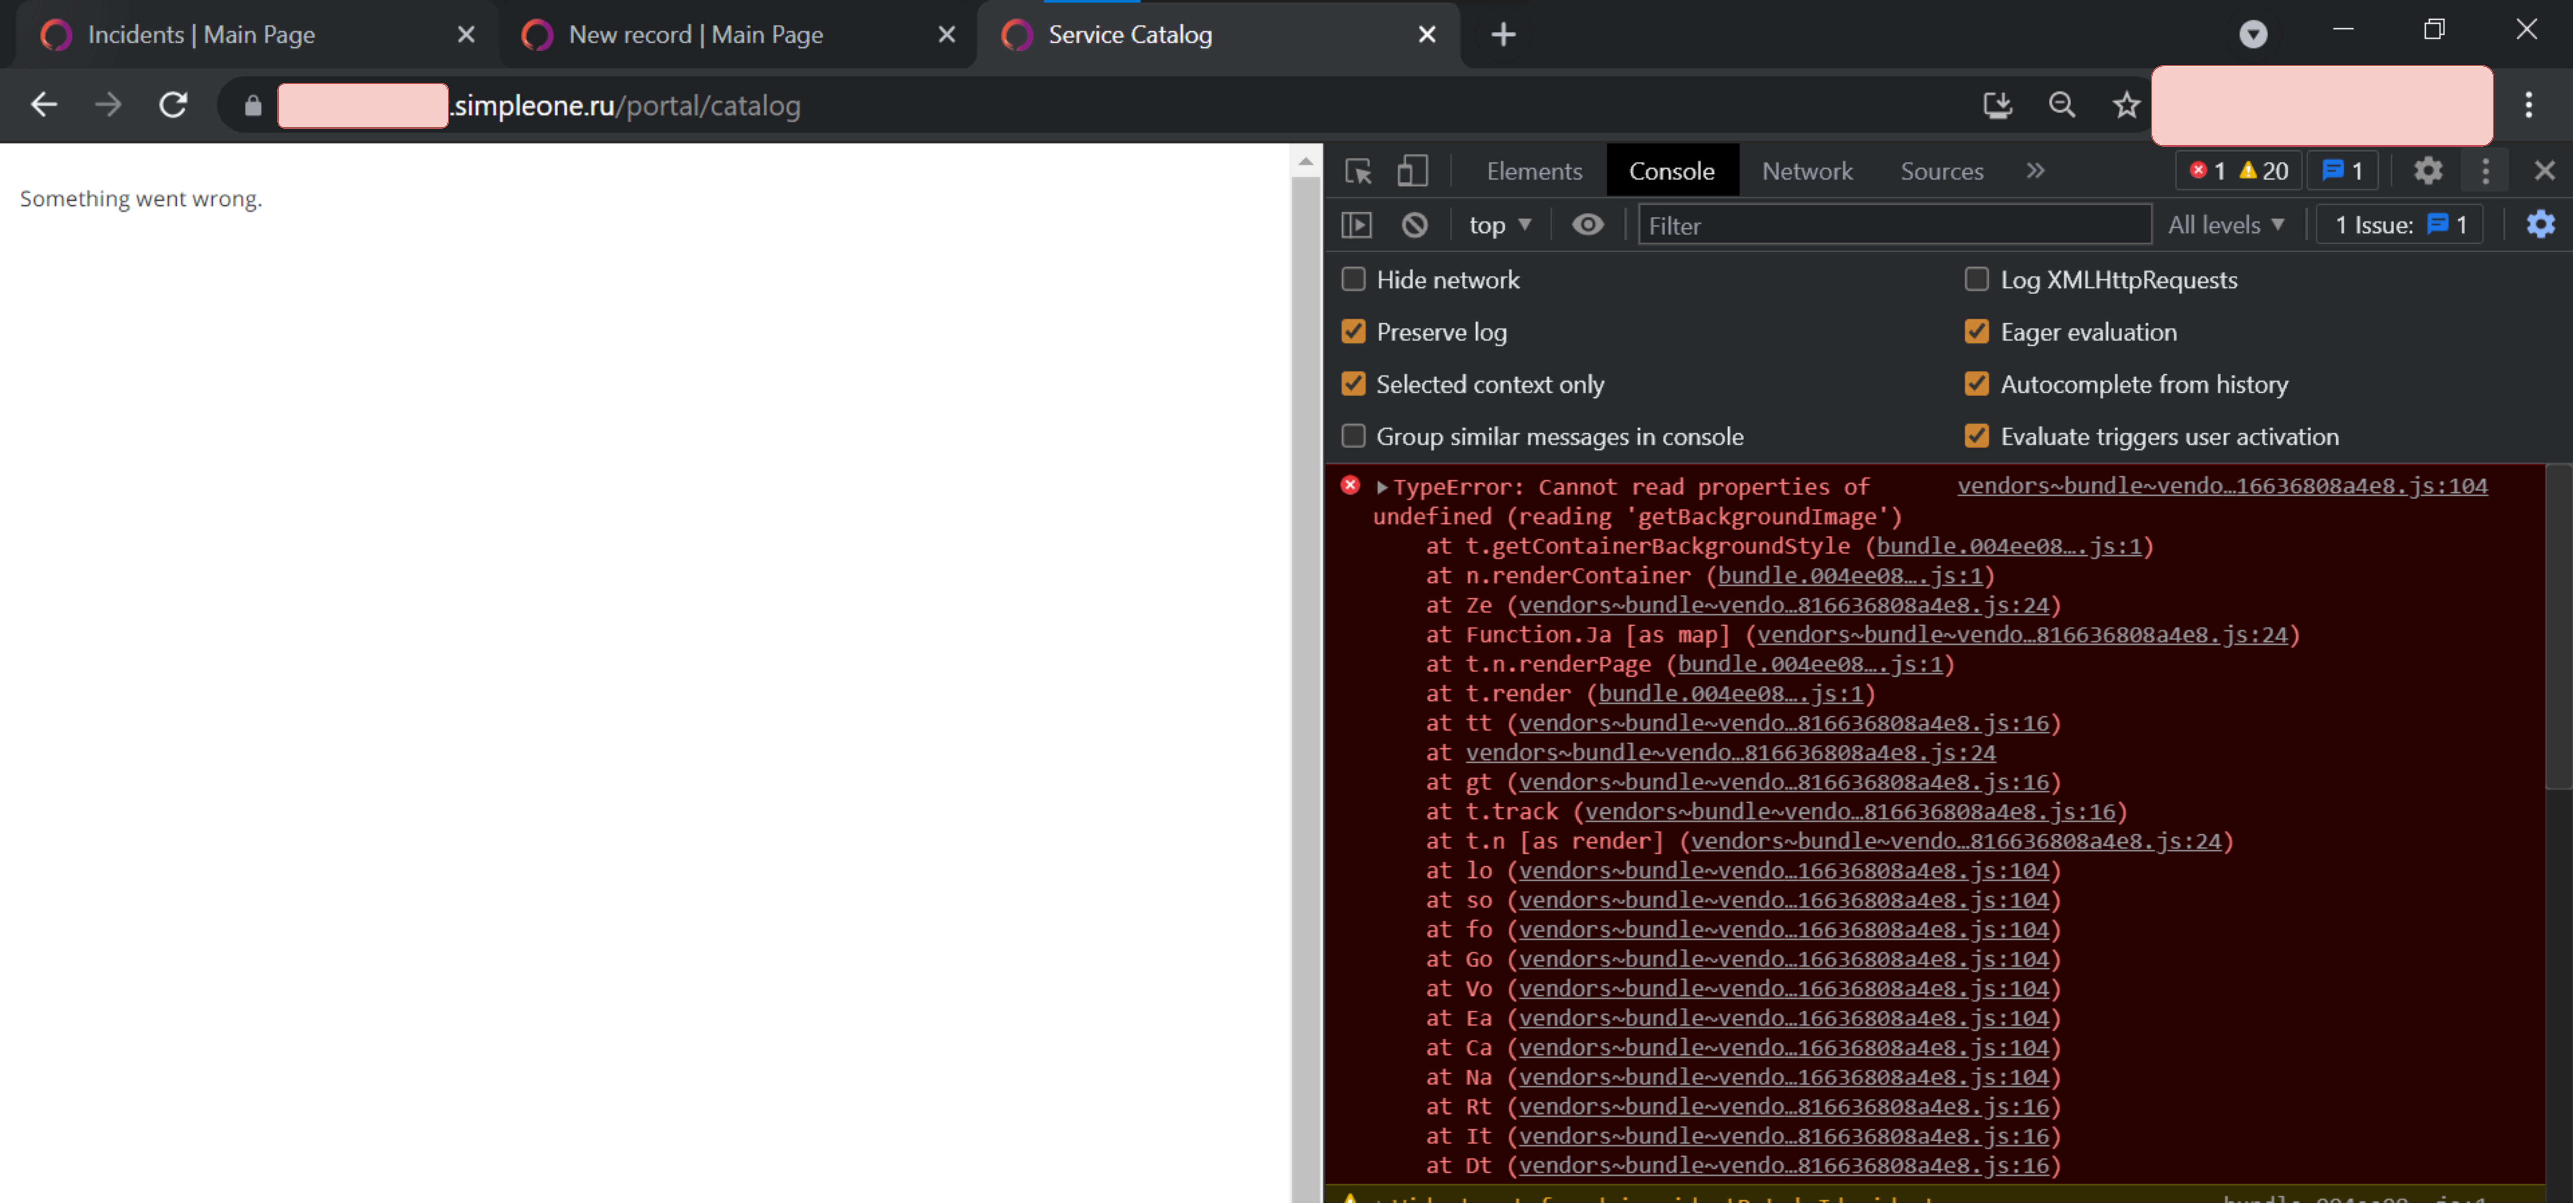The height and width of the screenshot is (1204, 2576).
Task: Toggle the device toolbar icon
Action: (x=1412, y=171)
